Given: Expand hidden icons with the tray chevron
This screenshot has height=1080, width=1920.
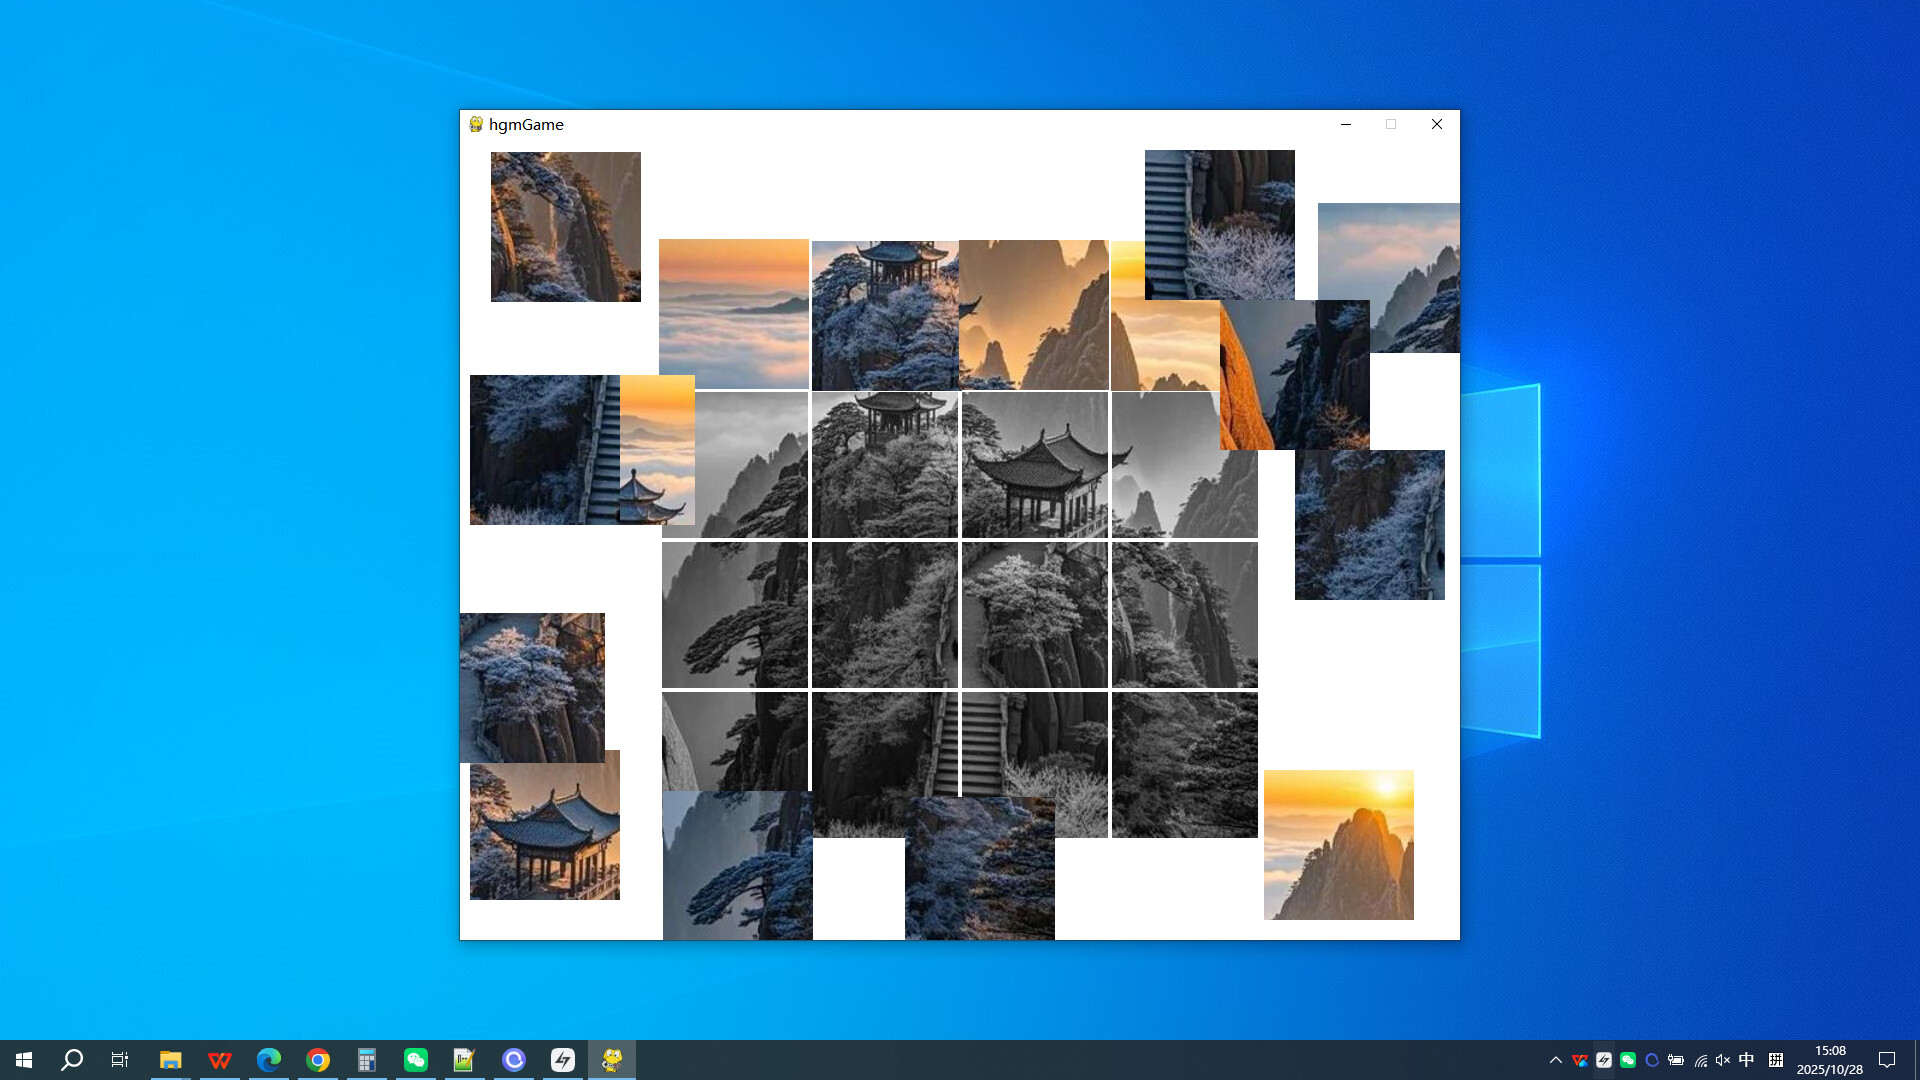Looking at the screenshot, I should coord(1558,1059).
